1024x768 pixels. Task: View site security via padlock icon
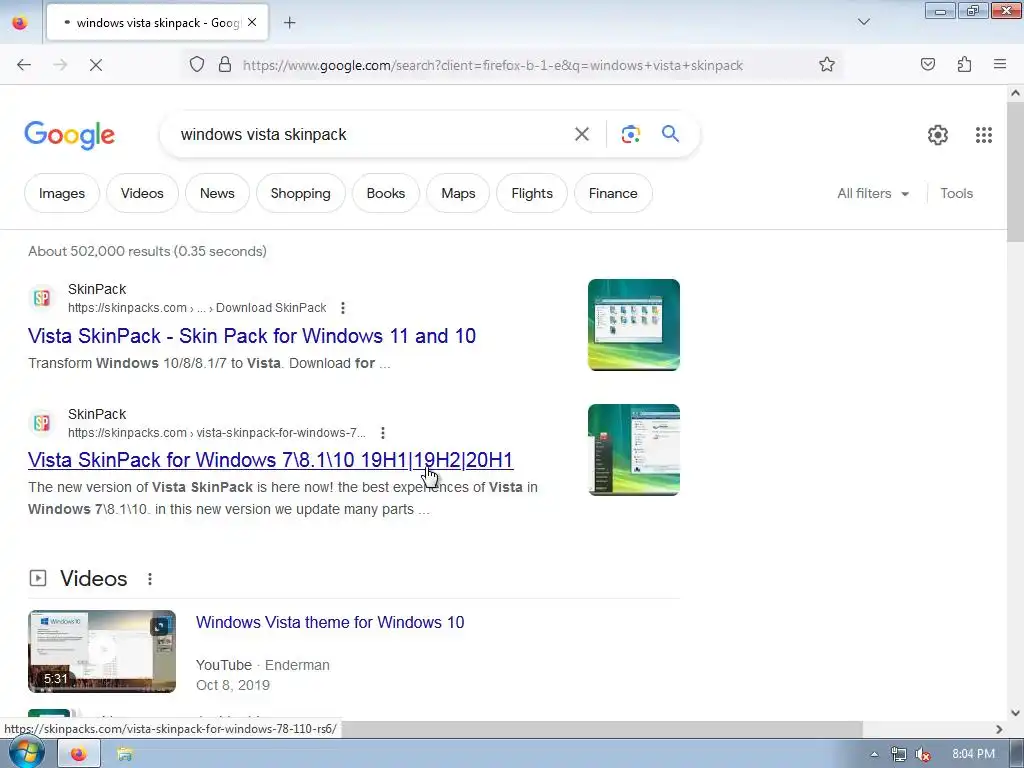225,65
